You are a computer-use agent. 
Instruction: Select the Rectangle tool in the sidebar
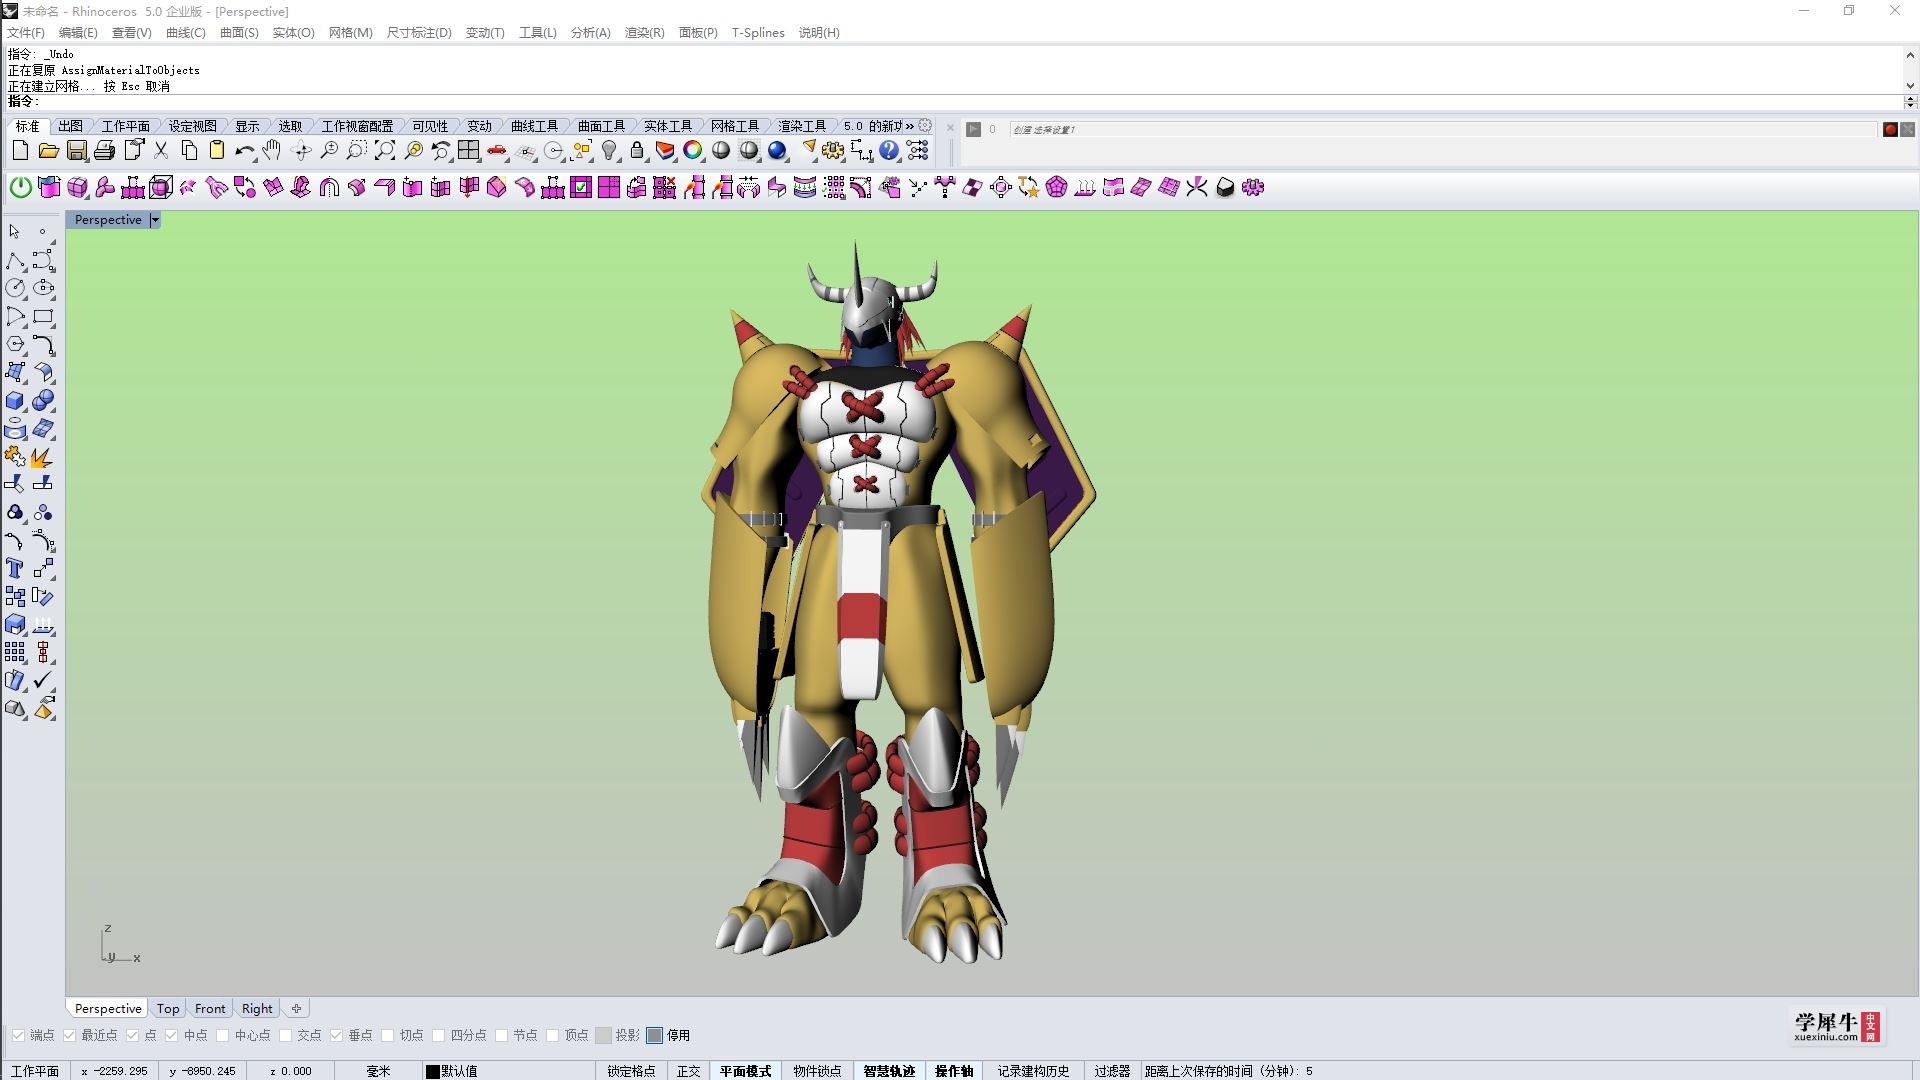43,316
